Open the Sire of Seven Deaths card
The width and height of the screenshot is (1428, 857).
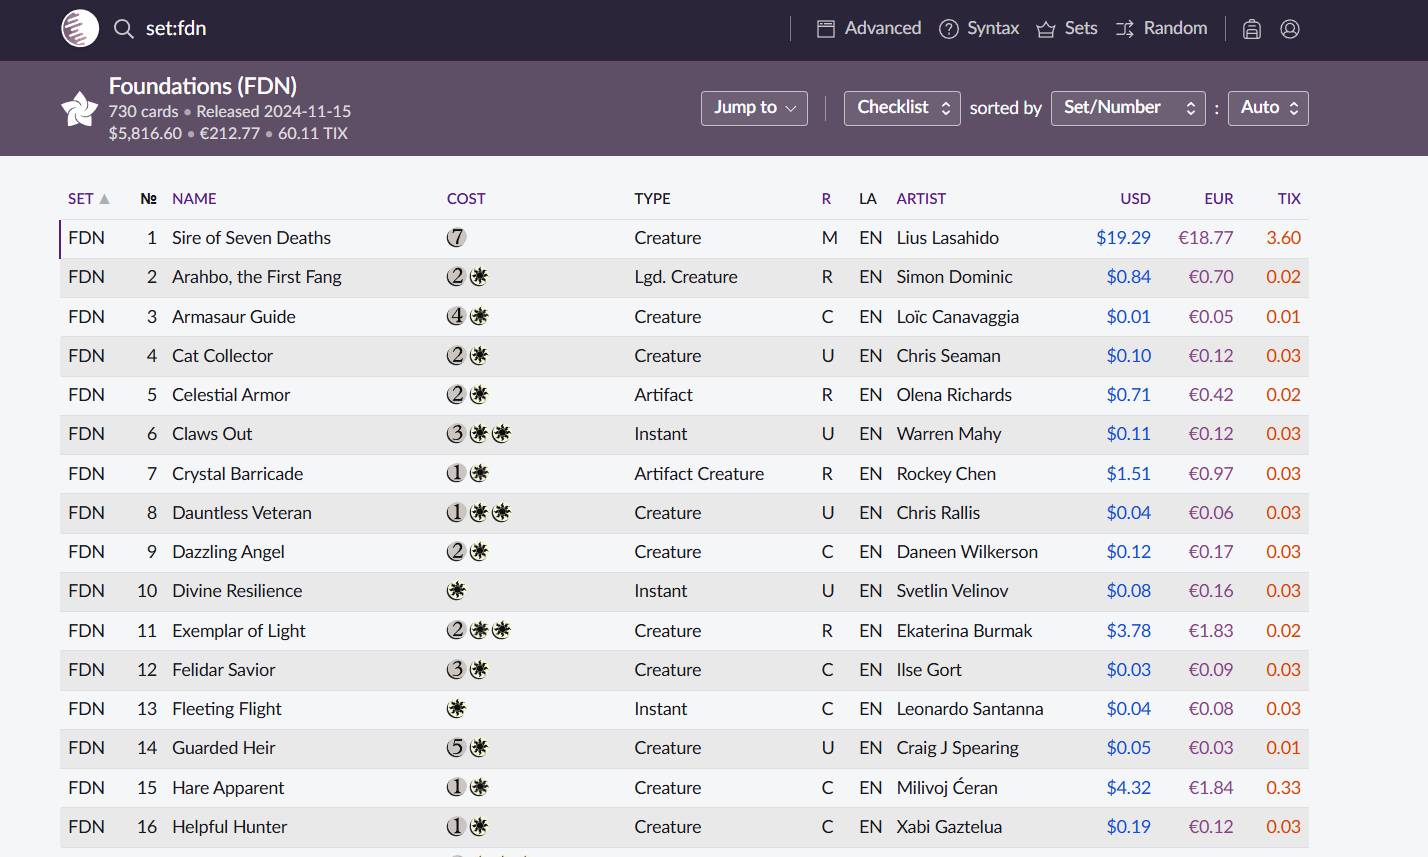pos(251,238)
